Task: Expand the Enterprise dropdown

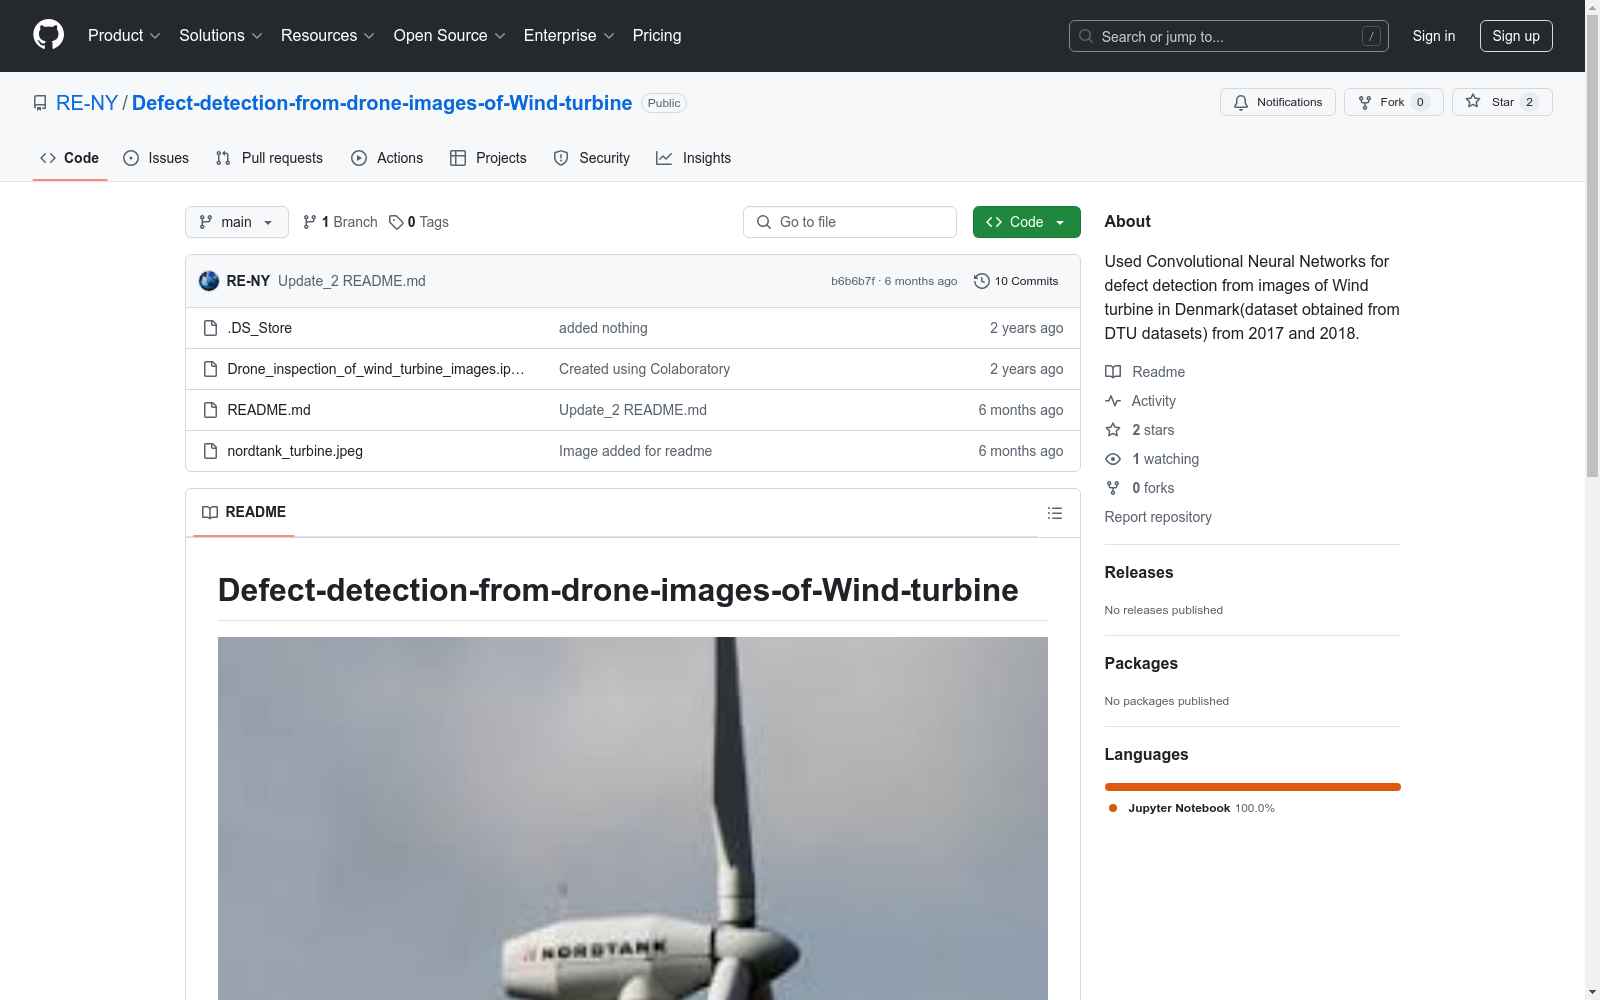Action: click(x=569, y=36)
